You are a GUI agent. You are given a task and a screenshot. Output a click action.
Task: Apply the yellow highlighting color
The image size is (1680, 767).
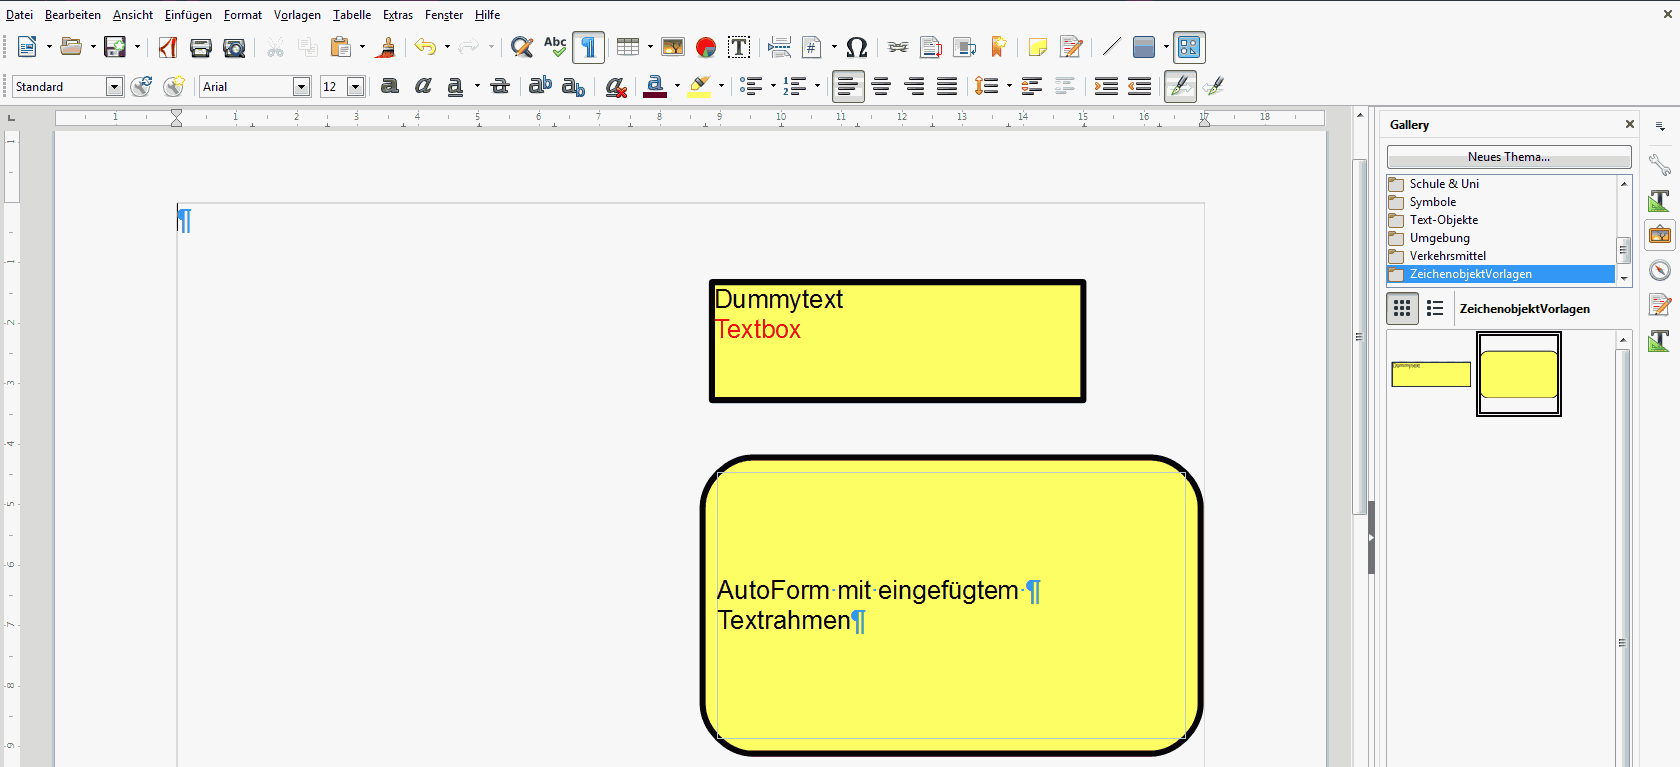(x=700, y=87)
